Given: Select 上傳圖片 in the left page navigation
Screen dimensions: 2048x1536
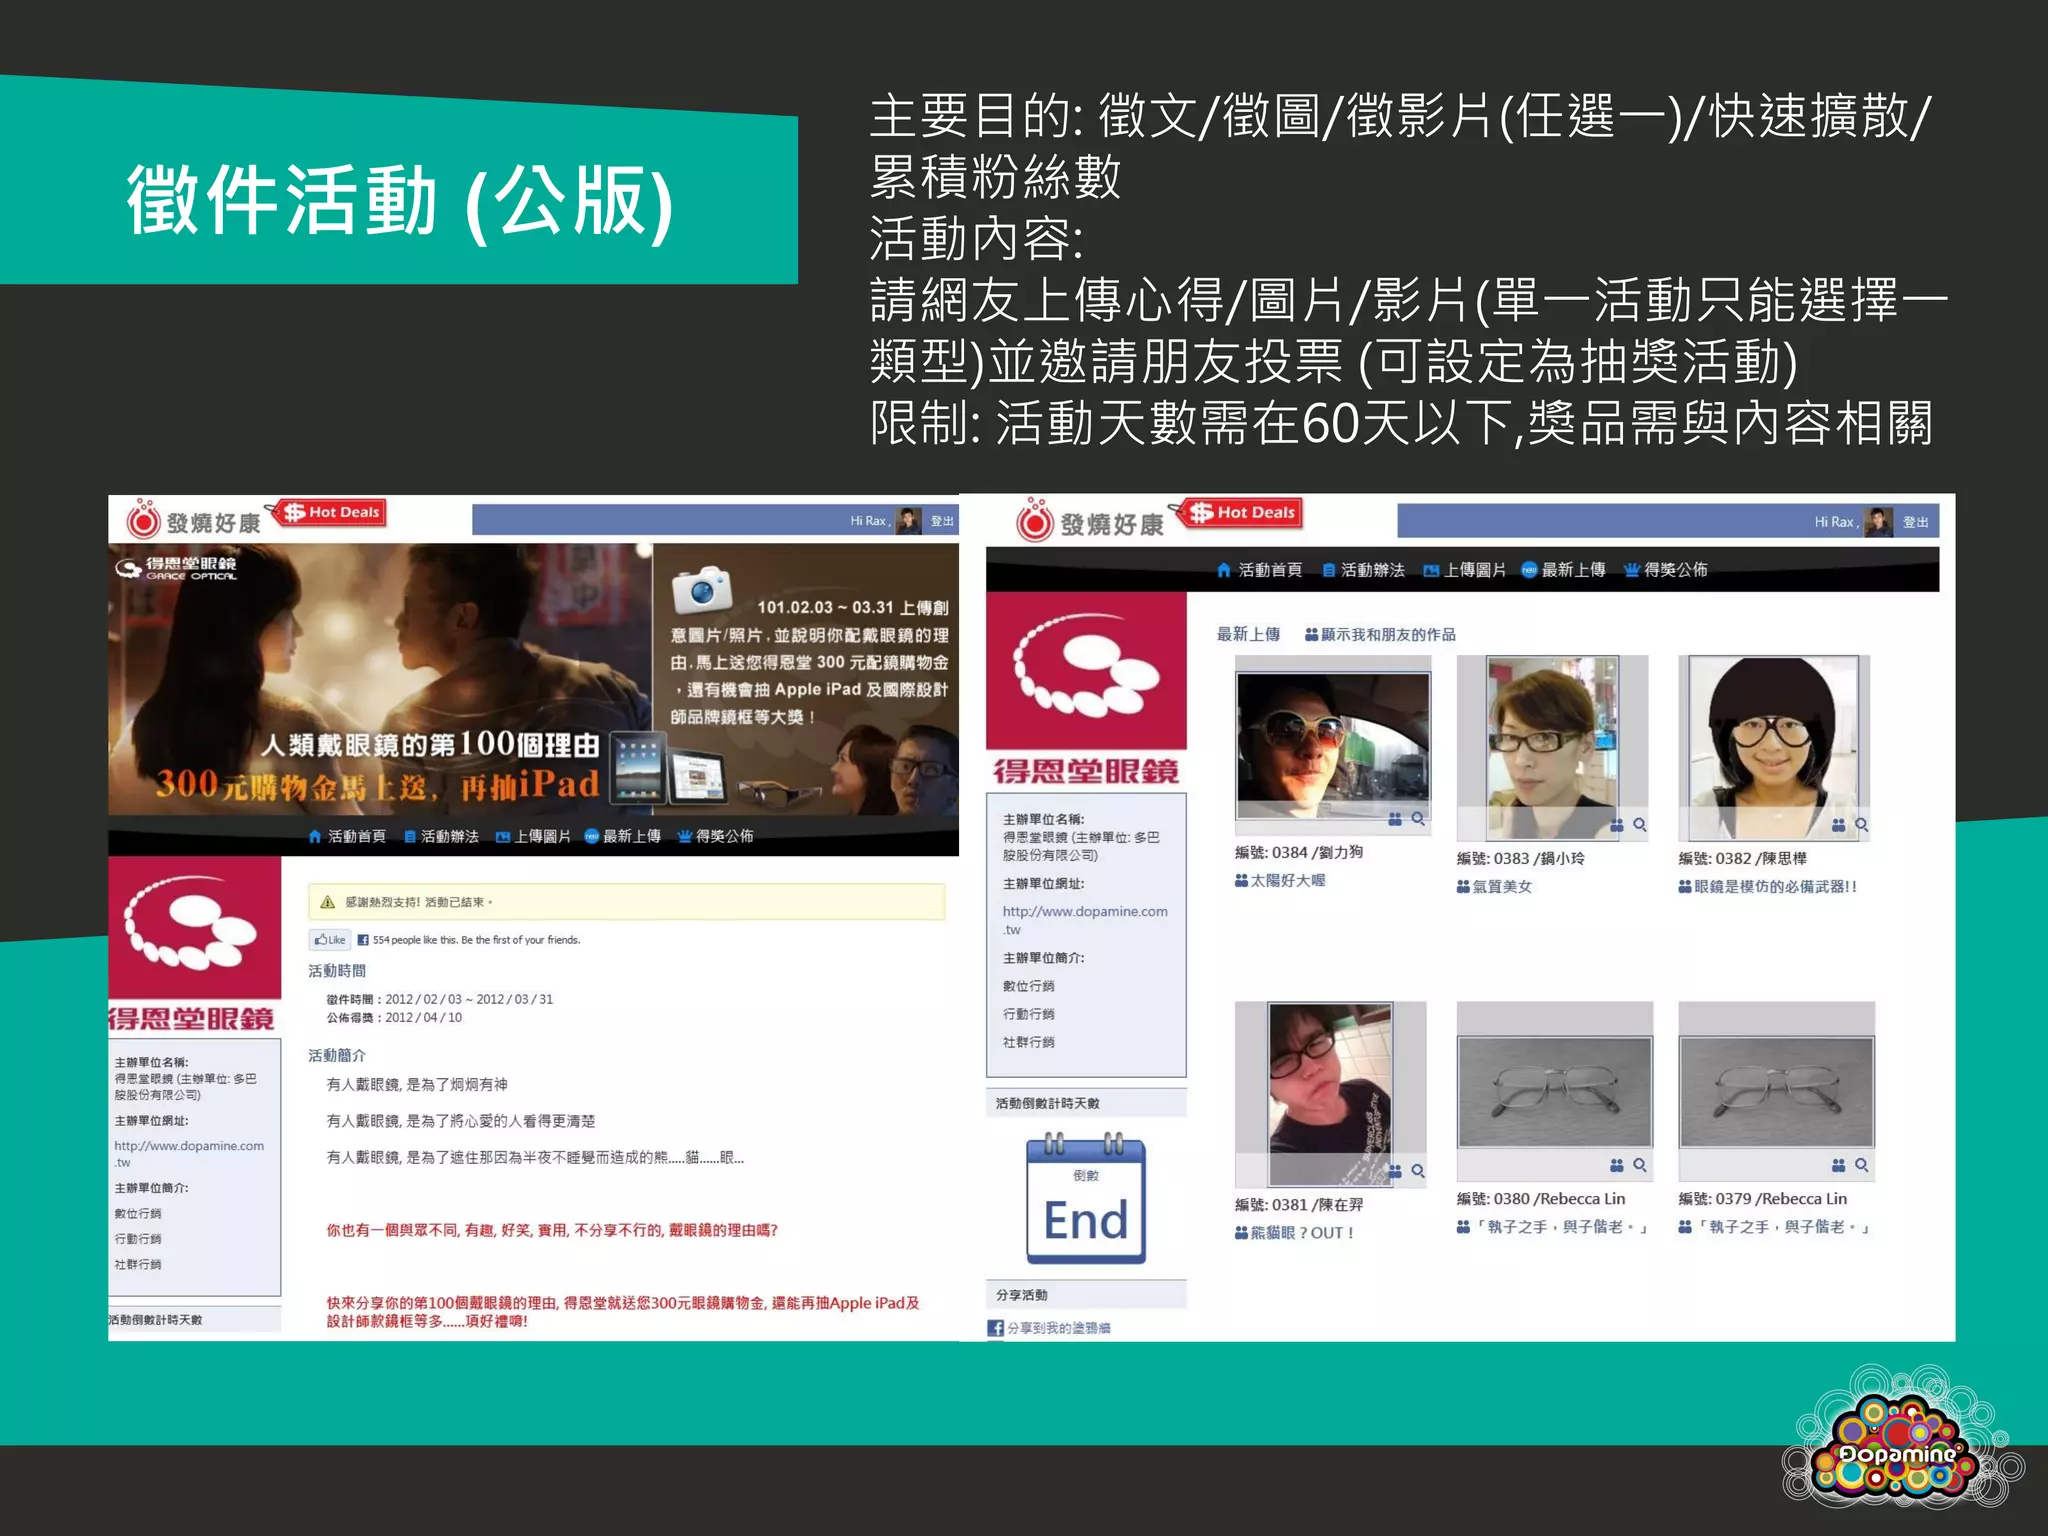Looking at the screenshot, I should pyautogui.click(x=533, y=836).
